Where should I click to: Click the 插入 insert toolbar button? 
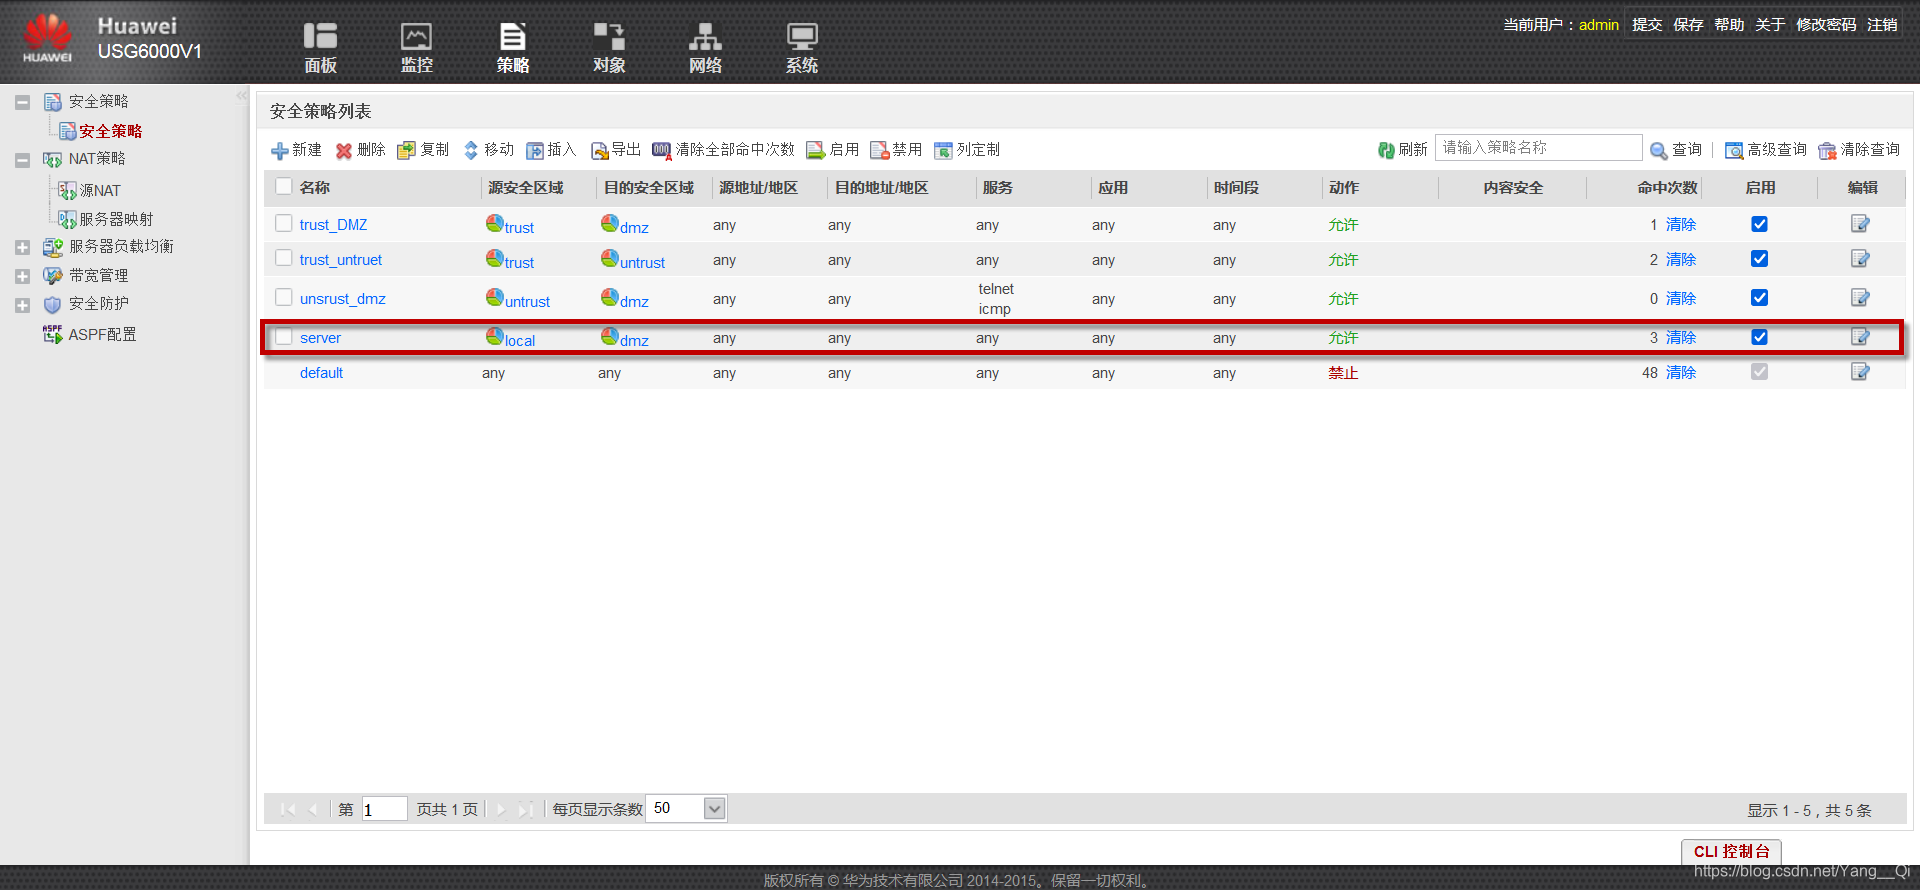pyautogui.click(x=551, y=150)
